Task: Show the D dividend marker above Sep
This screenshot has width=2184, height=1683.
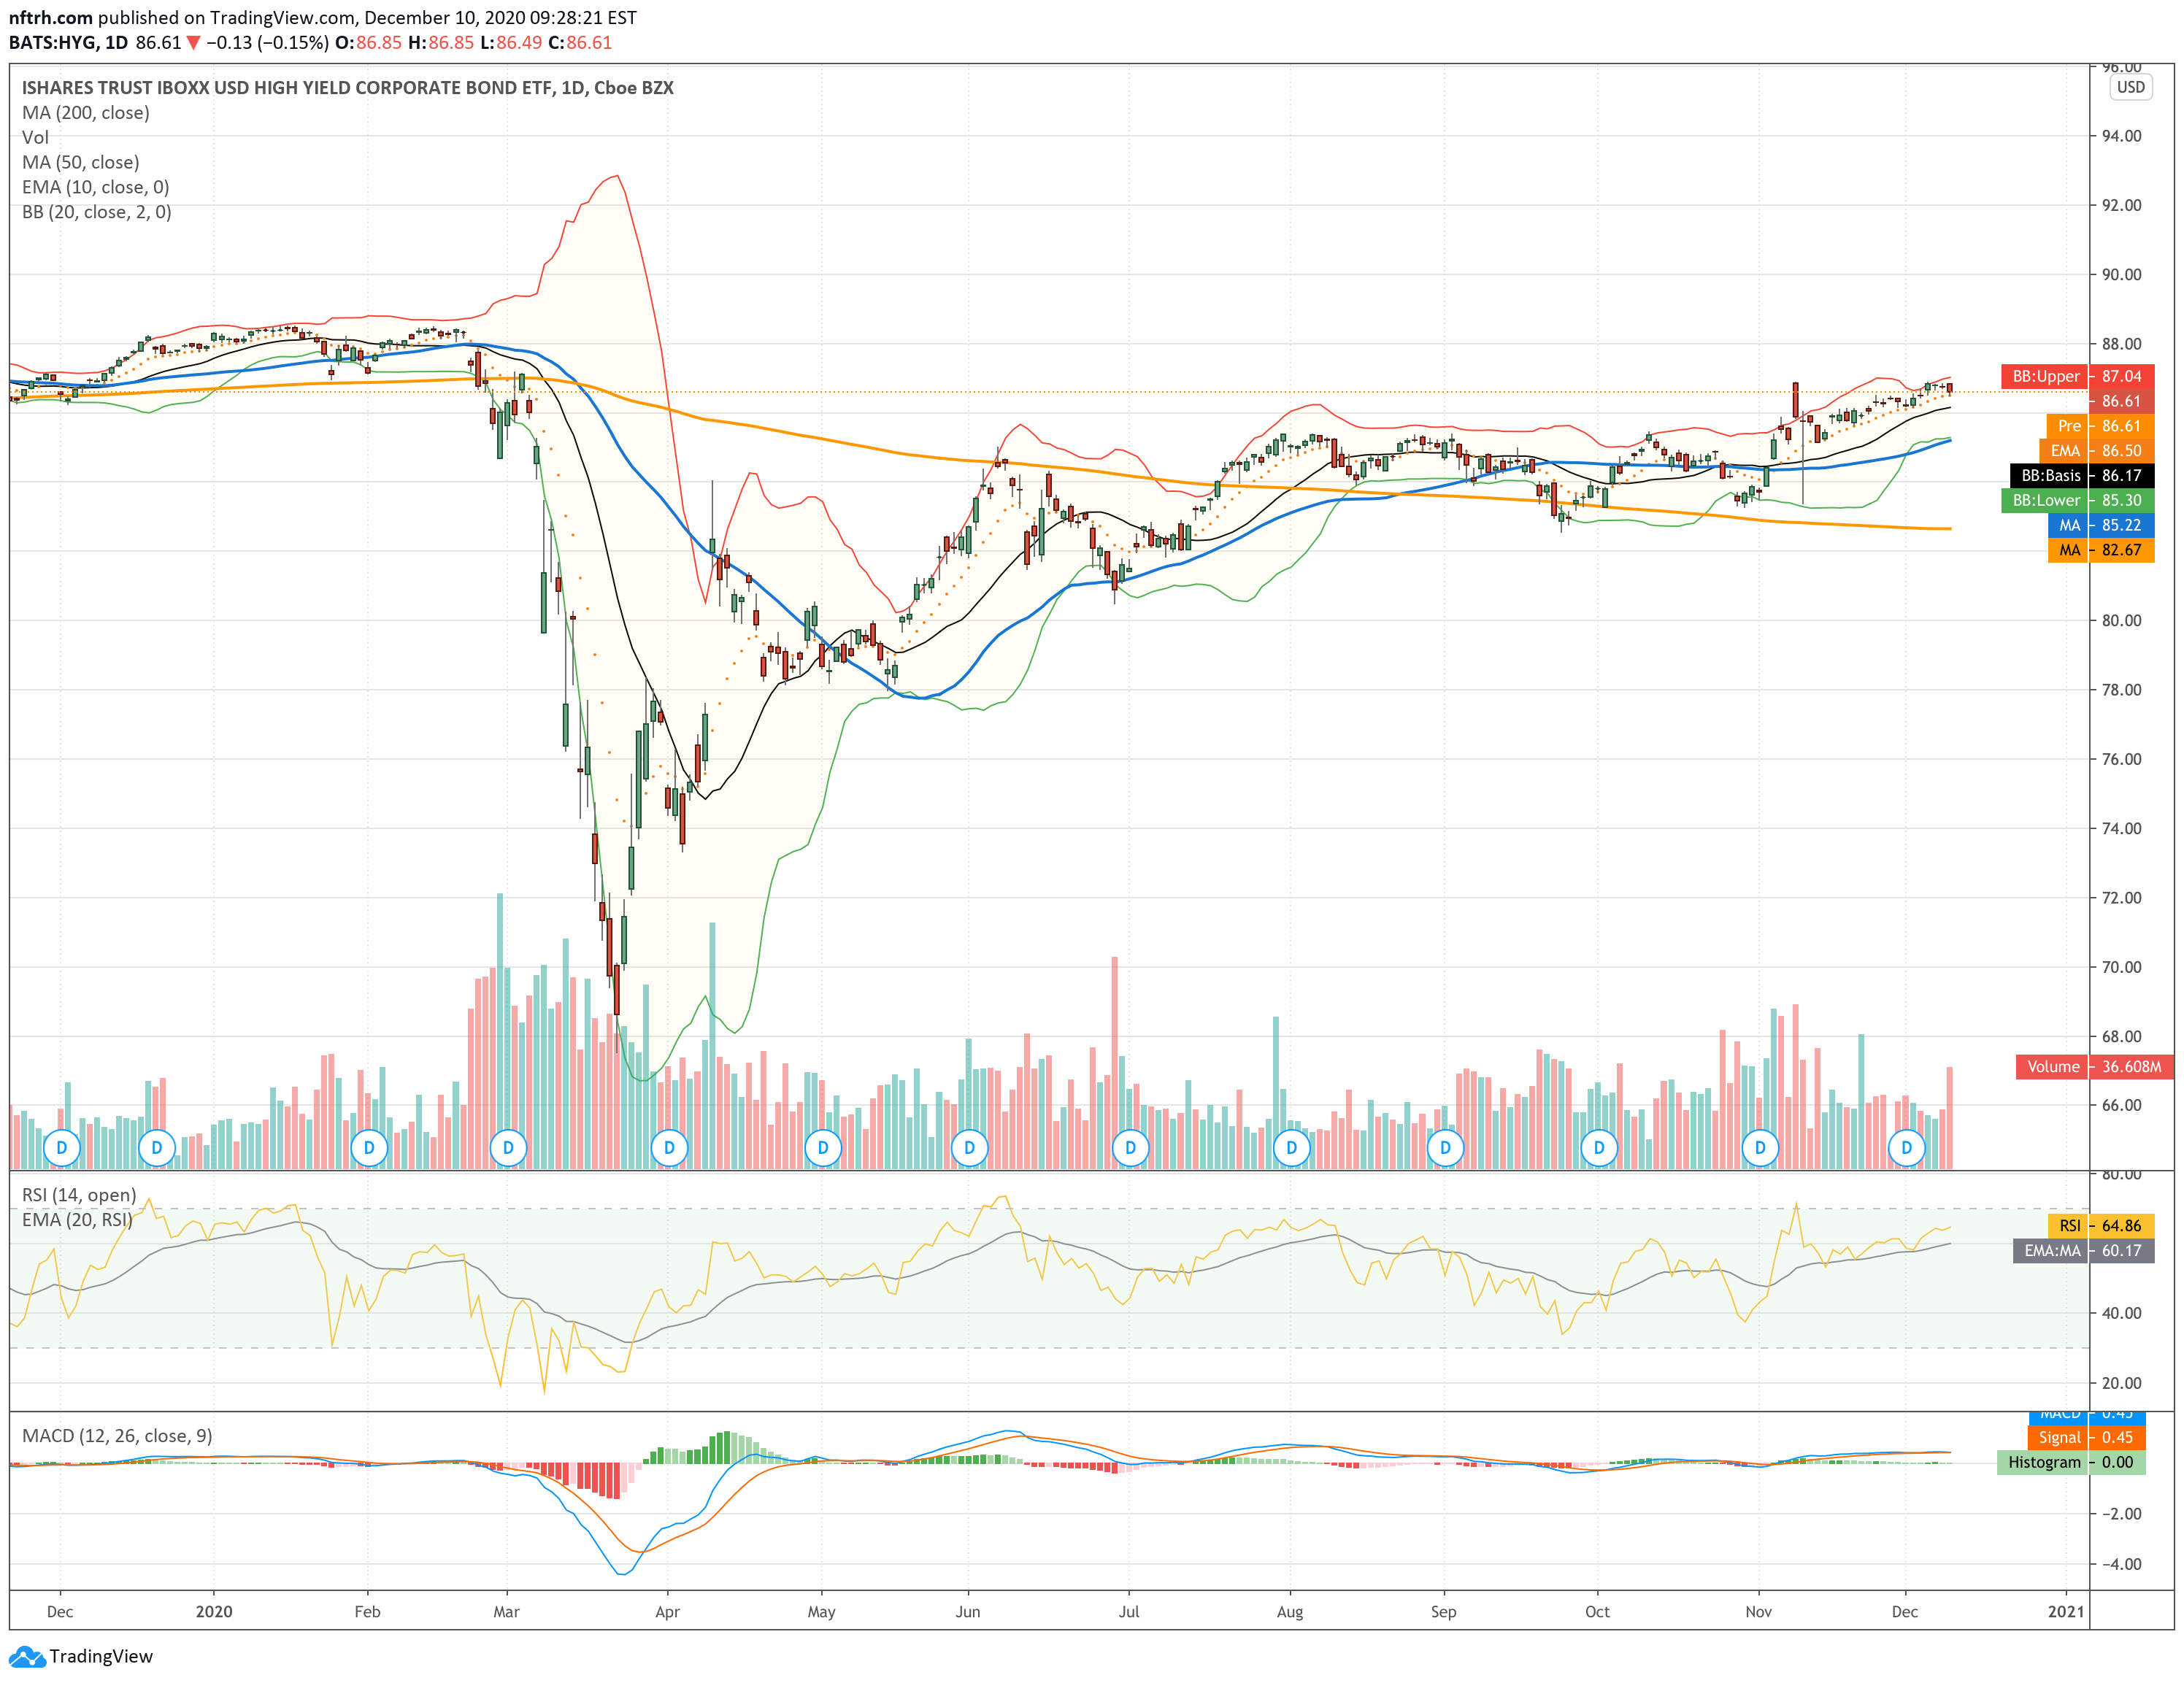Action: pos(1445,1148)
